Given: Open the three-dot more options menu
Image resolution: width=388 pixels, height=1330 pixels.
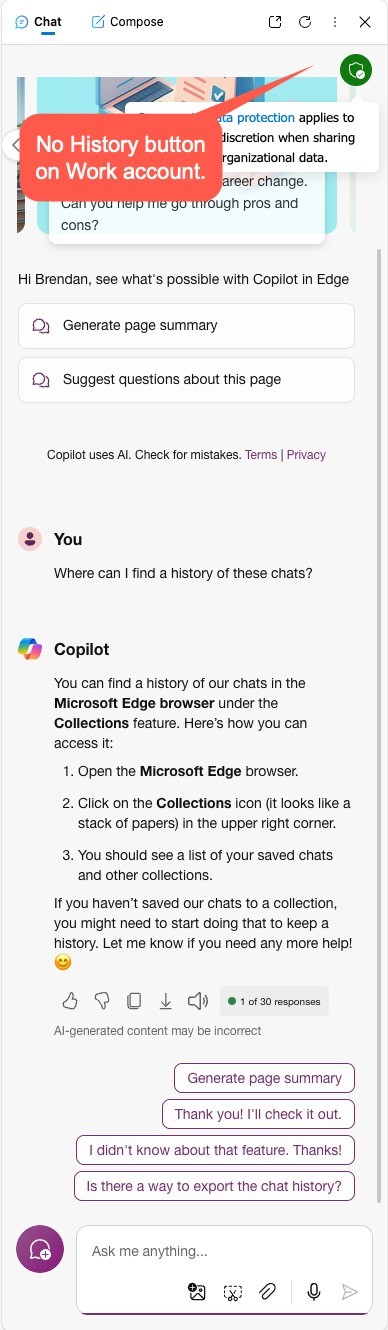Looking at the screenshot, I should click(334, 21).
